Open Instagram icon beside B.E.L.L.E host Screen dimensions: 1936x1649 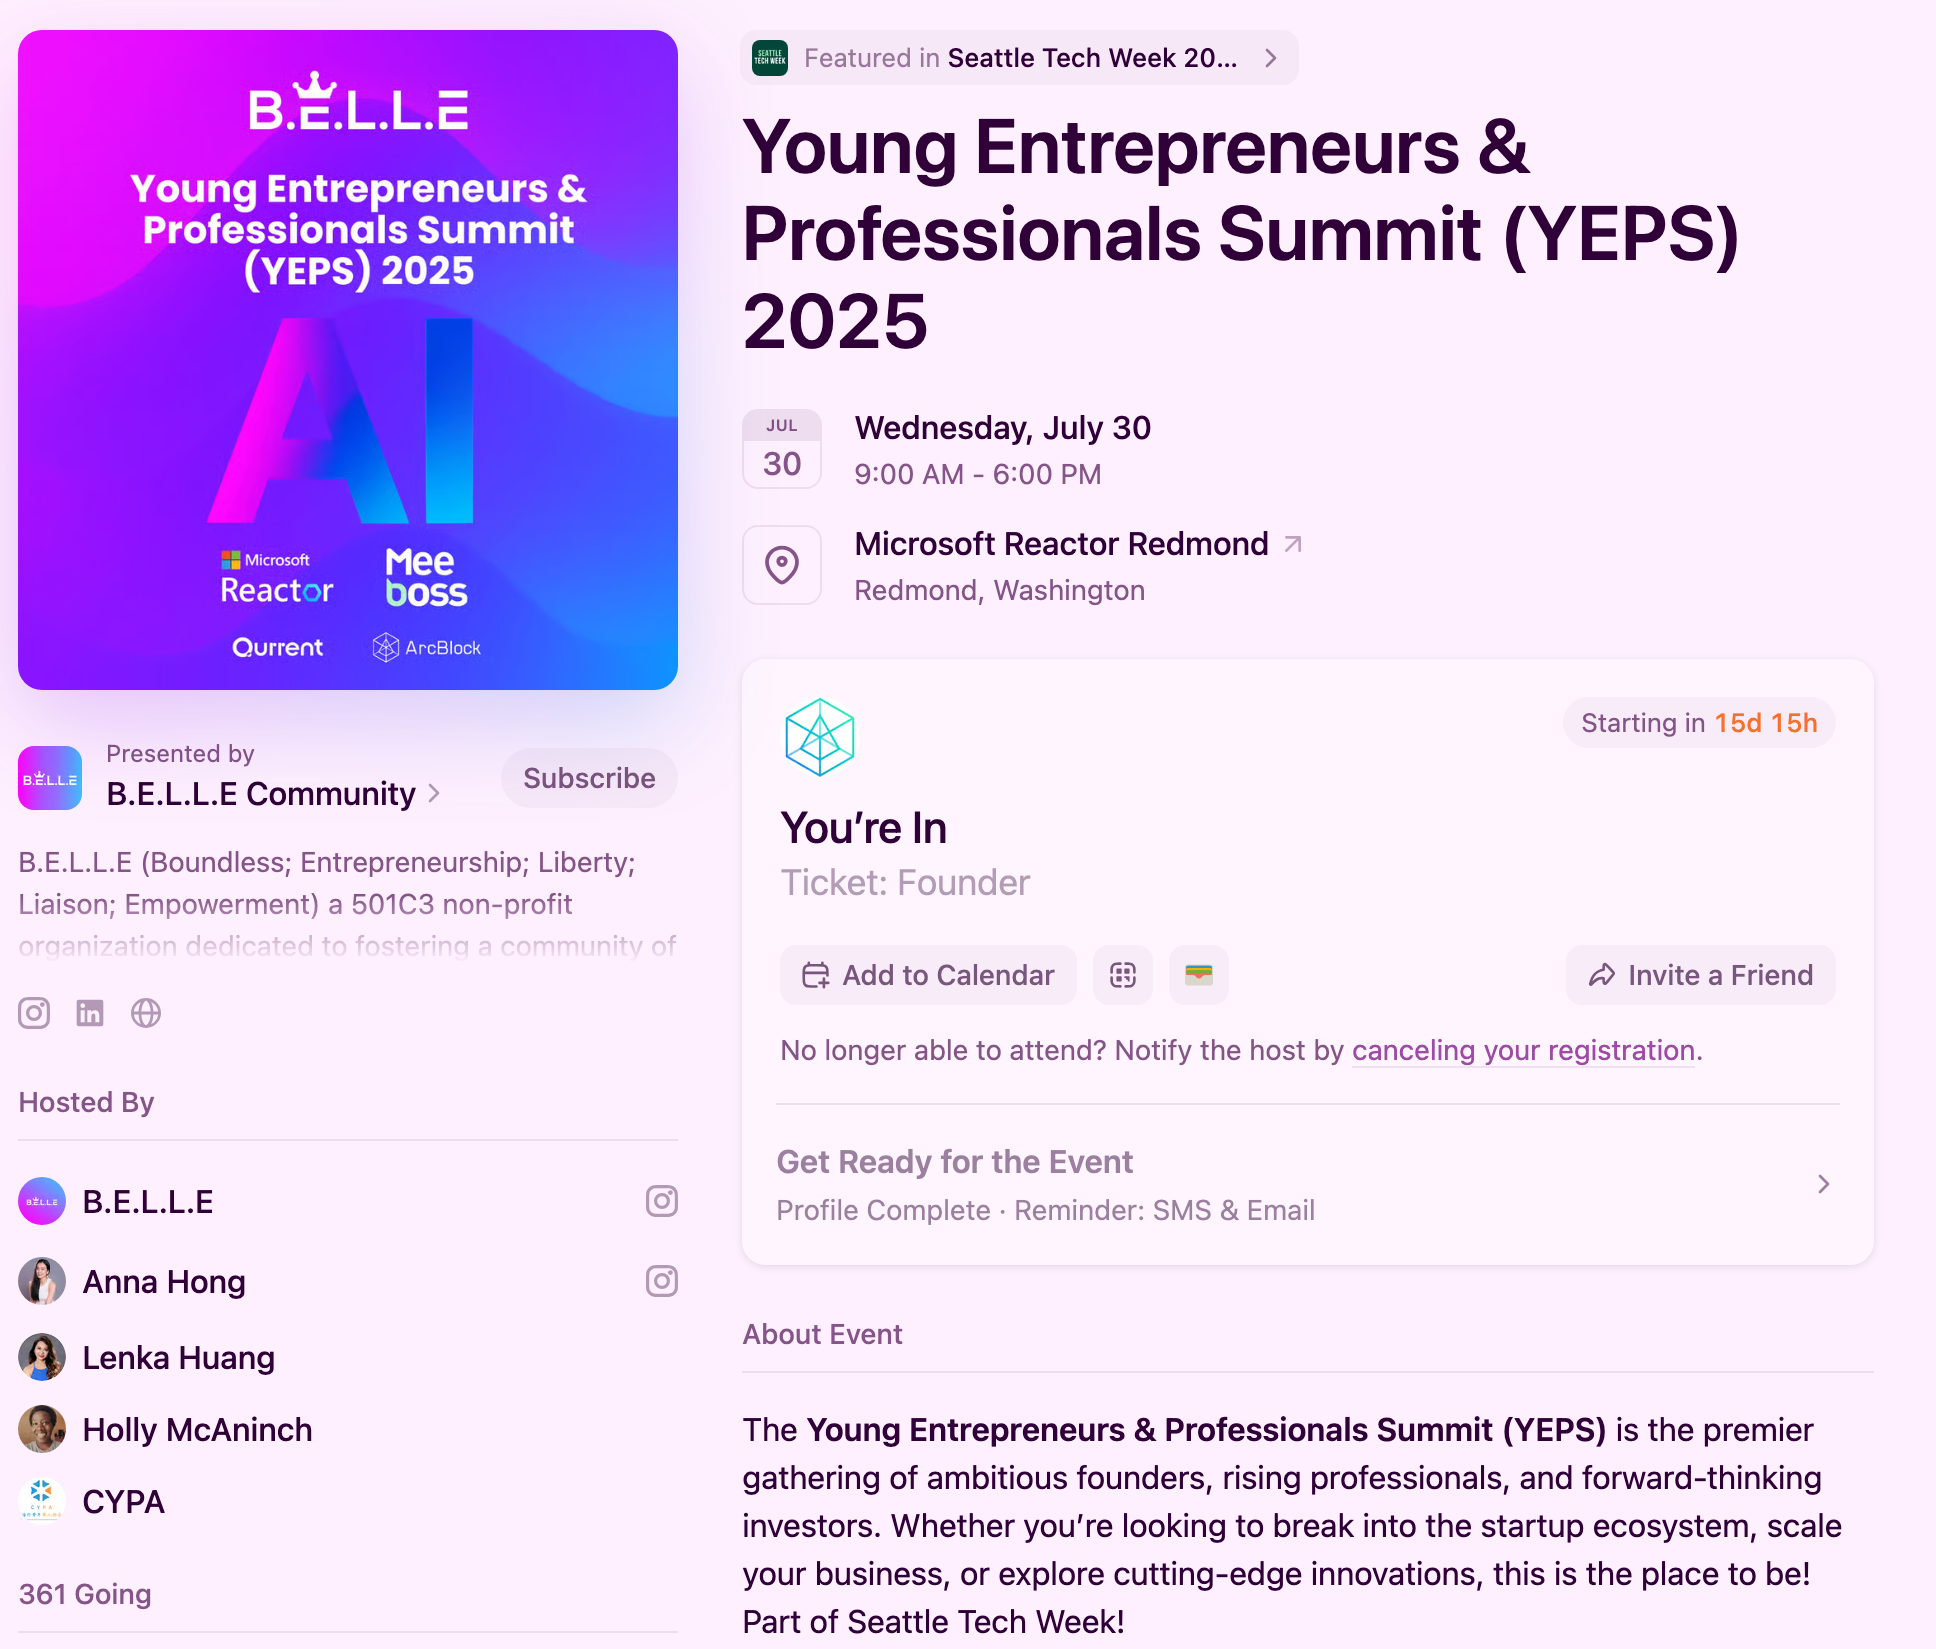661,1201
